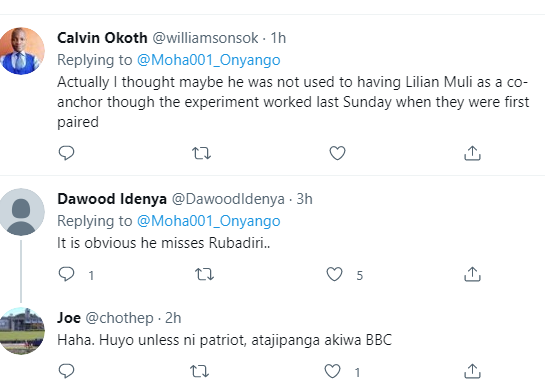Retweet Calvin Okoth's tweet
Viewport: 545px width, 381px height.
click(x=202, y=153)
